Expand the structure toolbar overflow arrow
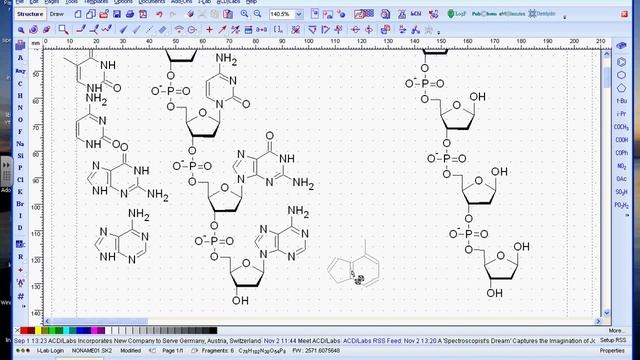This screenshot has width=640, height=360. pyautogui.click(x=439, y=32)
